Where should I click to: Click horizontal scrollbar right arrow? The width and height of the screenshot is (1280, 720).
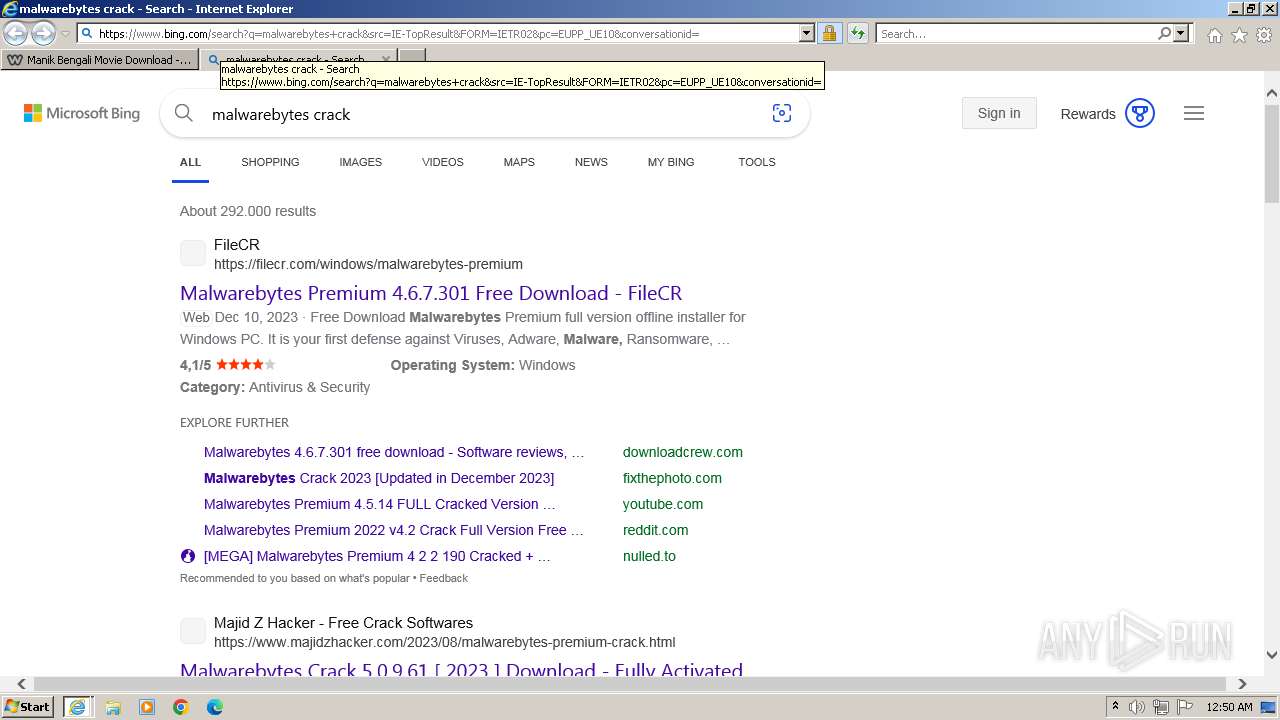point(1242,684)
